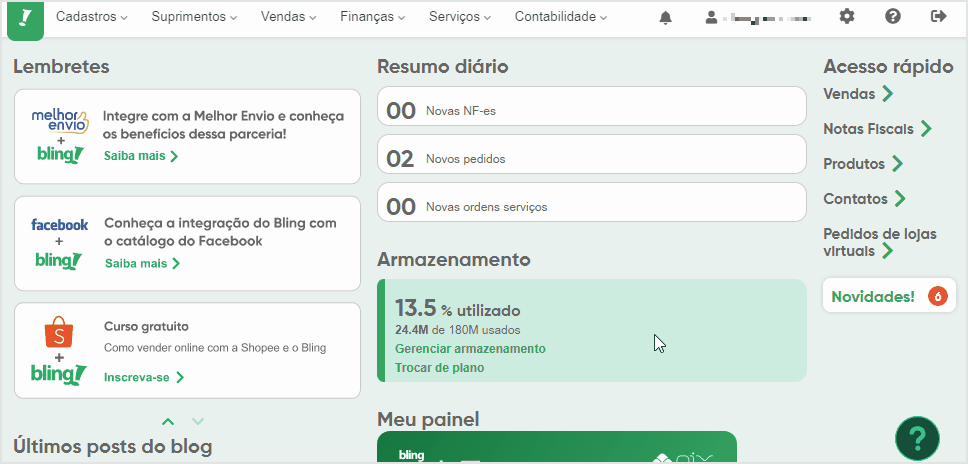Viewport: 968px width, 464px height.
Task: Click the Últimos posts do blog heading
Action: click(x=112, y=445)
